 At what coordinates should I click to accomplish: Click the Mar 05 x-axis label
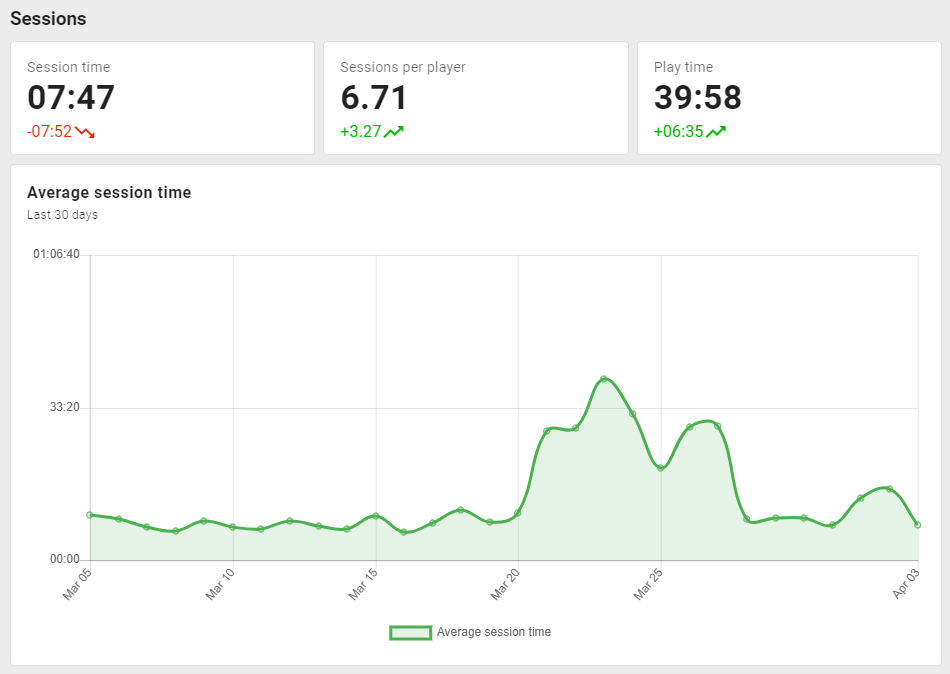(x=77, y=584)
